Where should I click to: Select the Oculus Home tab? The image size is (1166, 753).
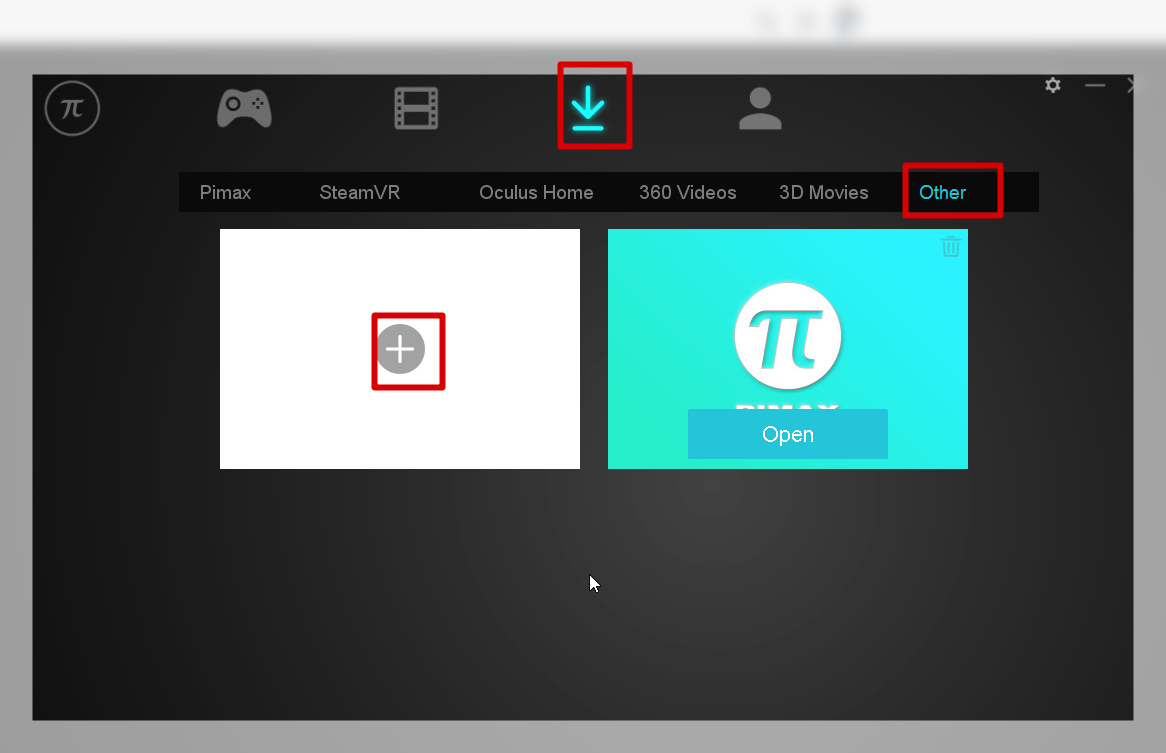[x=536, y=193]
